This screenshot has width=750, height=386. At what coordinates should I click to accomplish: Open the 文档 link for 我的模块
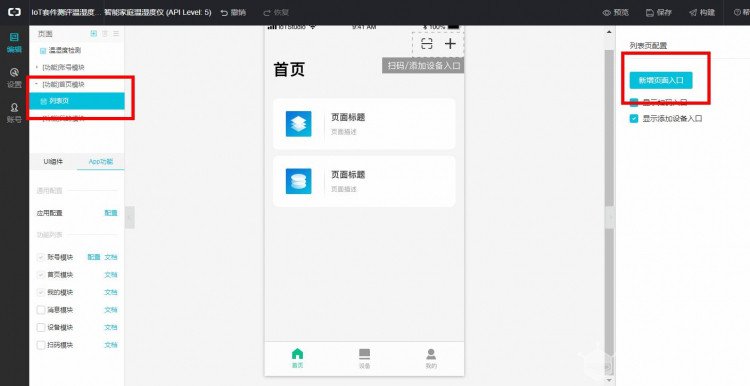111,292
